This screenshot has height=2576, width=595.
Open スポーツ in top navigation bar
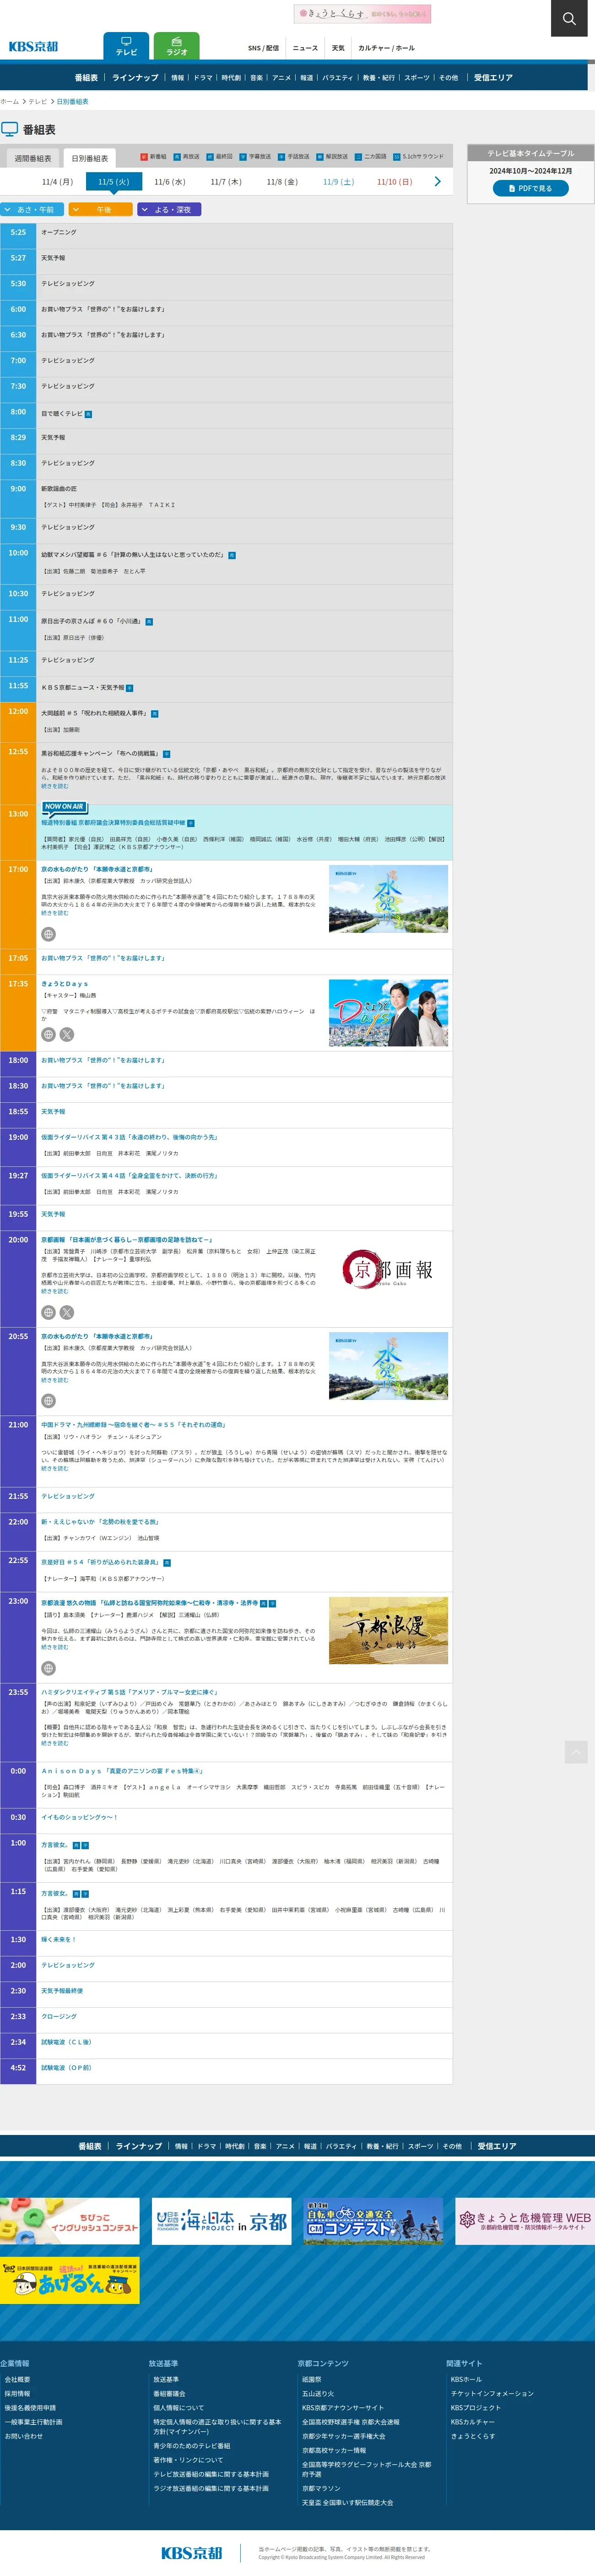pos(417,78)
